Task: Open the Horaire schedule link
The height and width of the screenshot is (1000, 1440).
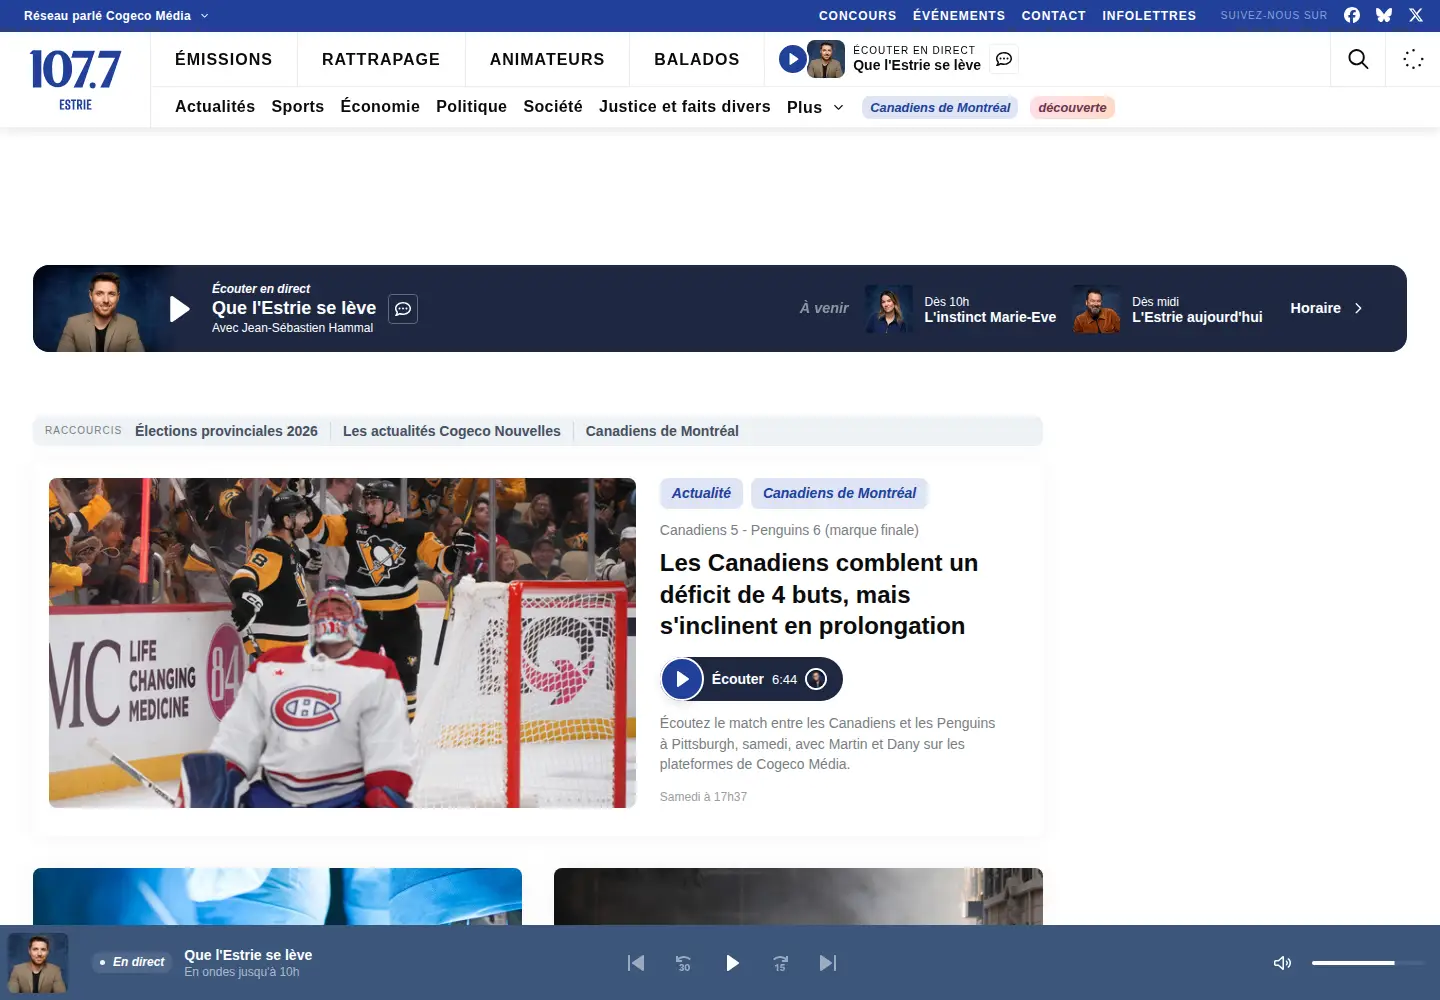Action: coord(1326,308)
